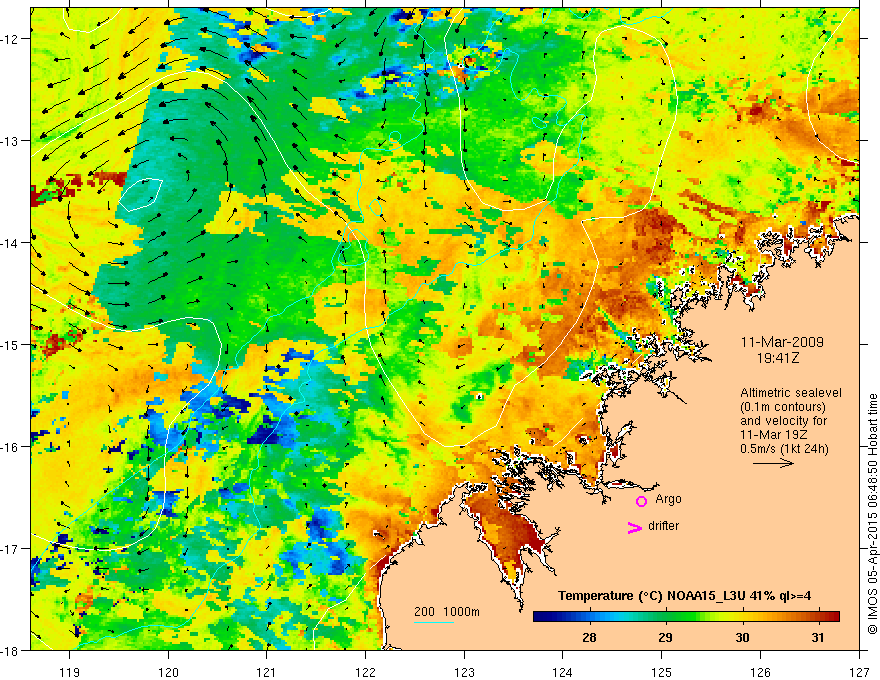Click the IMOS copyright timestamp text

pyautogui.click(x=872, y=514)
